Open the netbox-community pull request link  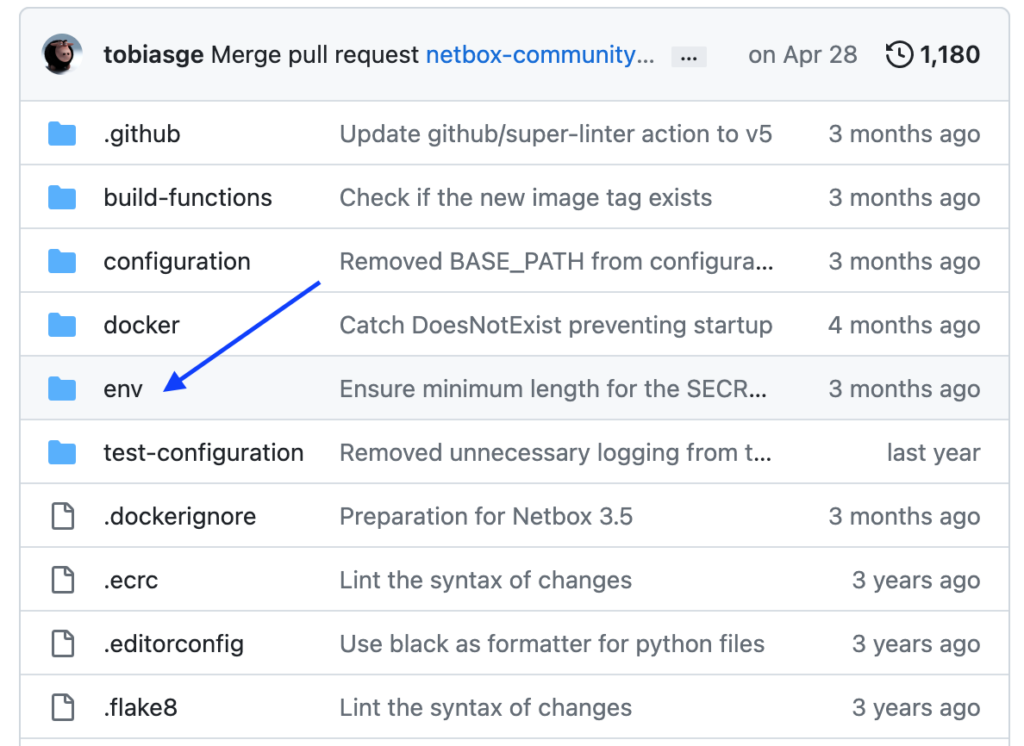click(x=540, y=55)
